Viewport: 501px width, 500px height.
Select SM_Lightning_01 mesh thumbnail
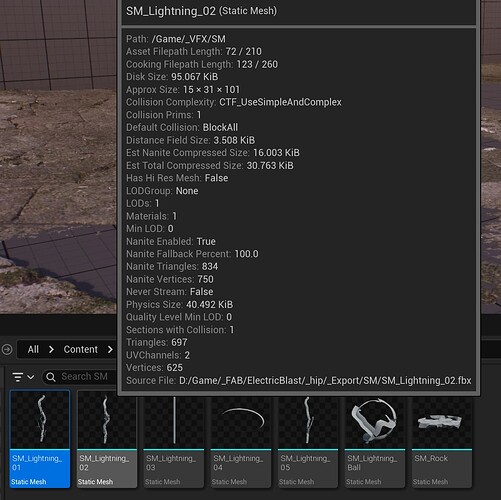(40, 419)
